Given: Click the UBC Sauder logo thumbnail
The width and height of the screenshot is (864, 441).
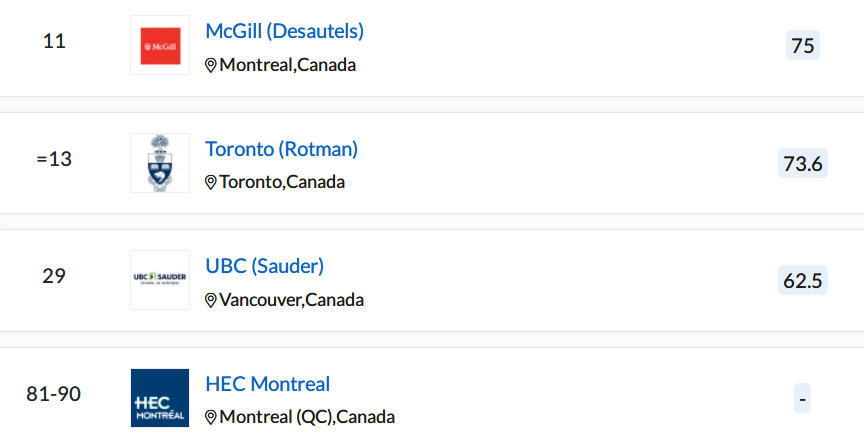Looking at the screenshot, I should (160, 280).
